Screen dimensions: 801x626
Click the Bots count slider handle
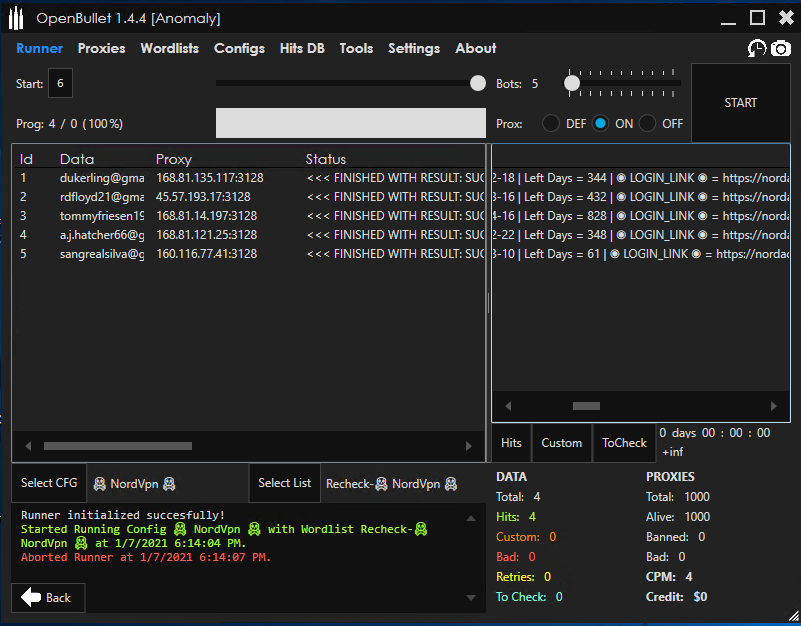(572, 83)
